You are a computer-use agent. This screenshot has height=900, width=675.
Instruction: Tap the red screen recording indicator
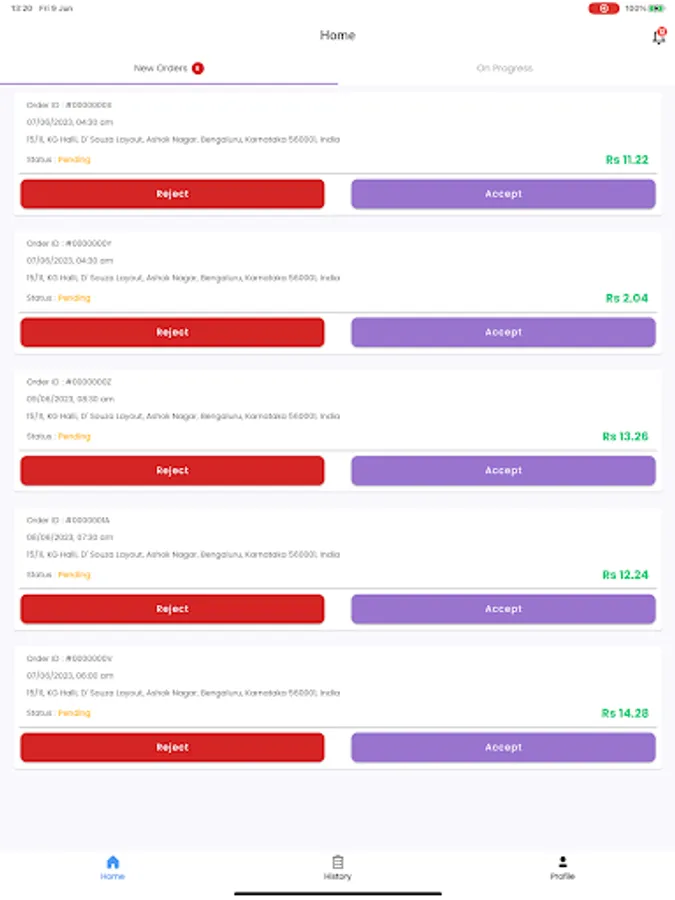(x=603, y=8)
